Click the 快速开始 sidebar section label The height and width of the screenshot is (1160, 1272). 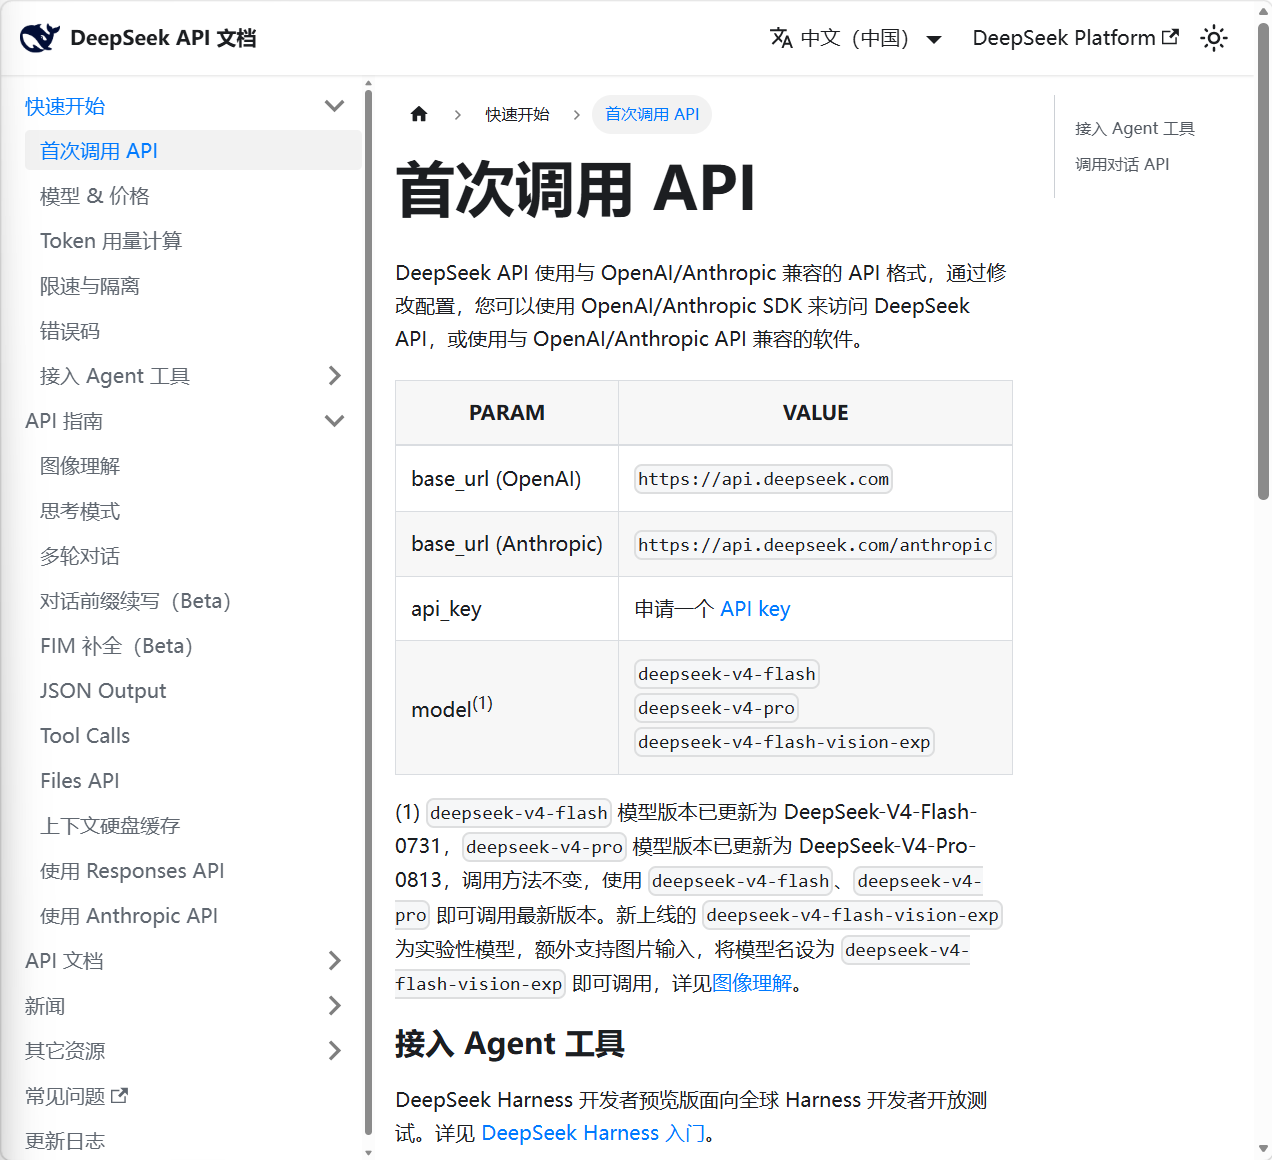[65, 106]
